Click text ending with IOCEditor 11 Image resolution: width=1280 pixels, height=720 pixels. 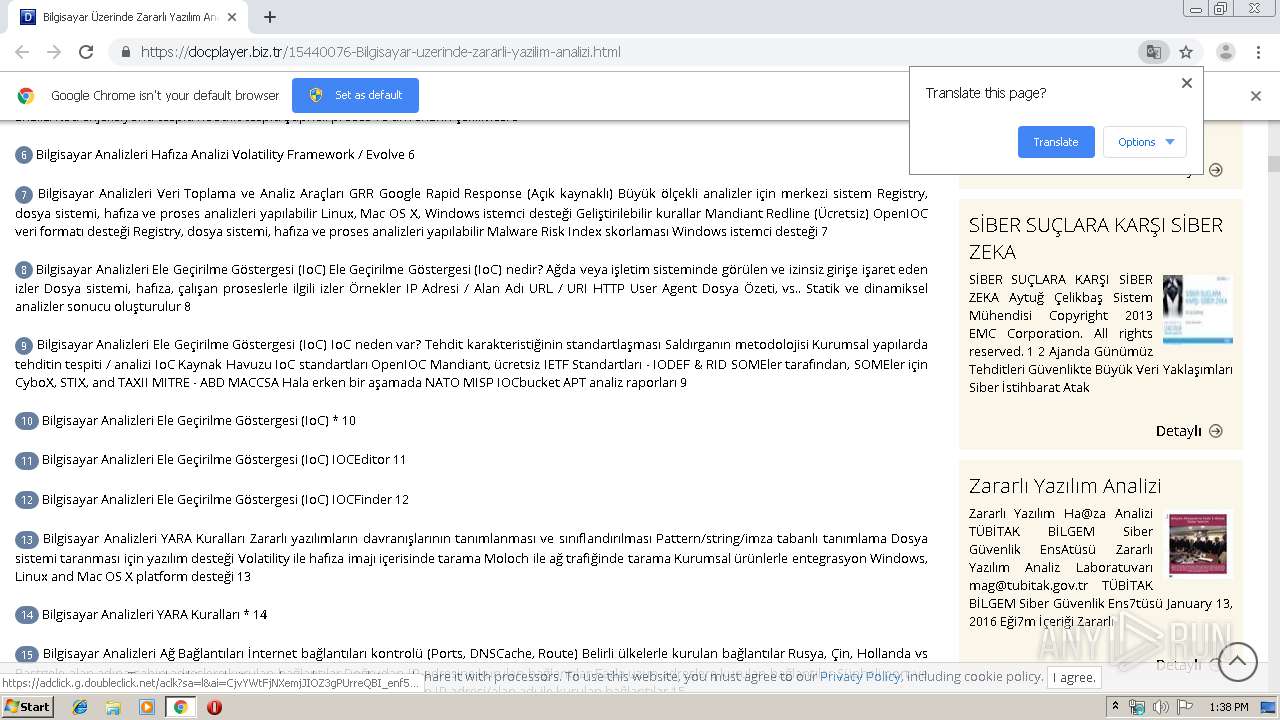[224, 460]
